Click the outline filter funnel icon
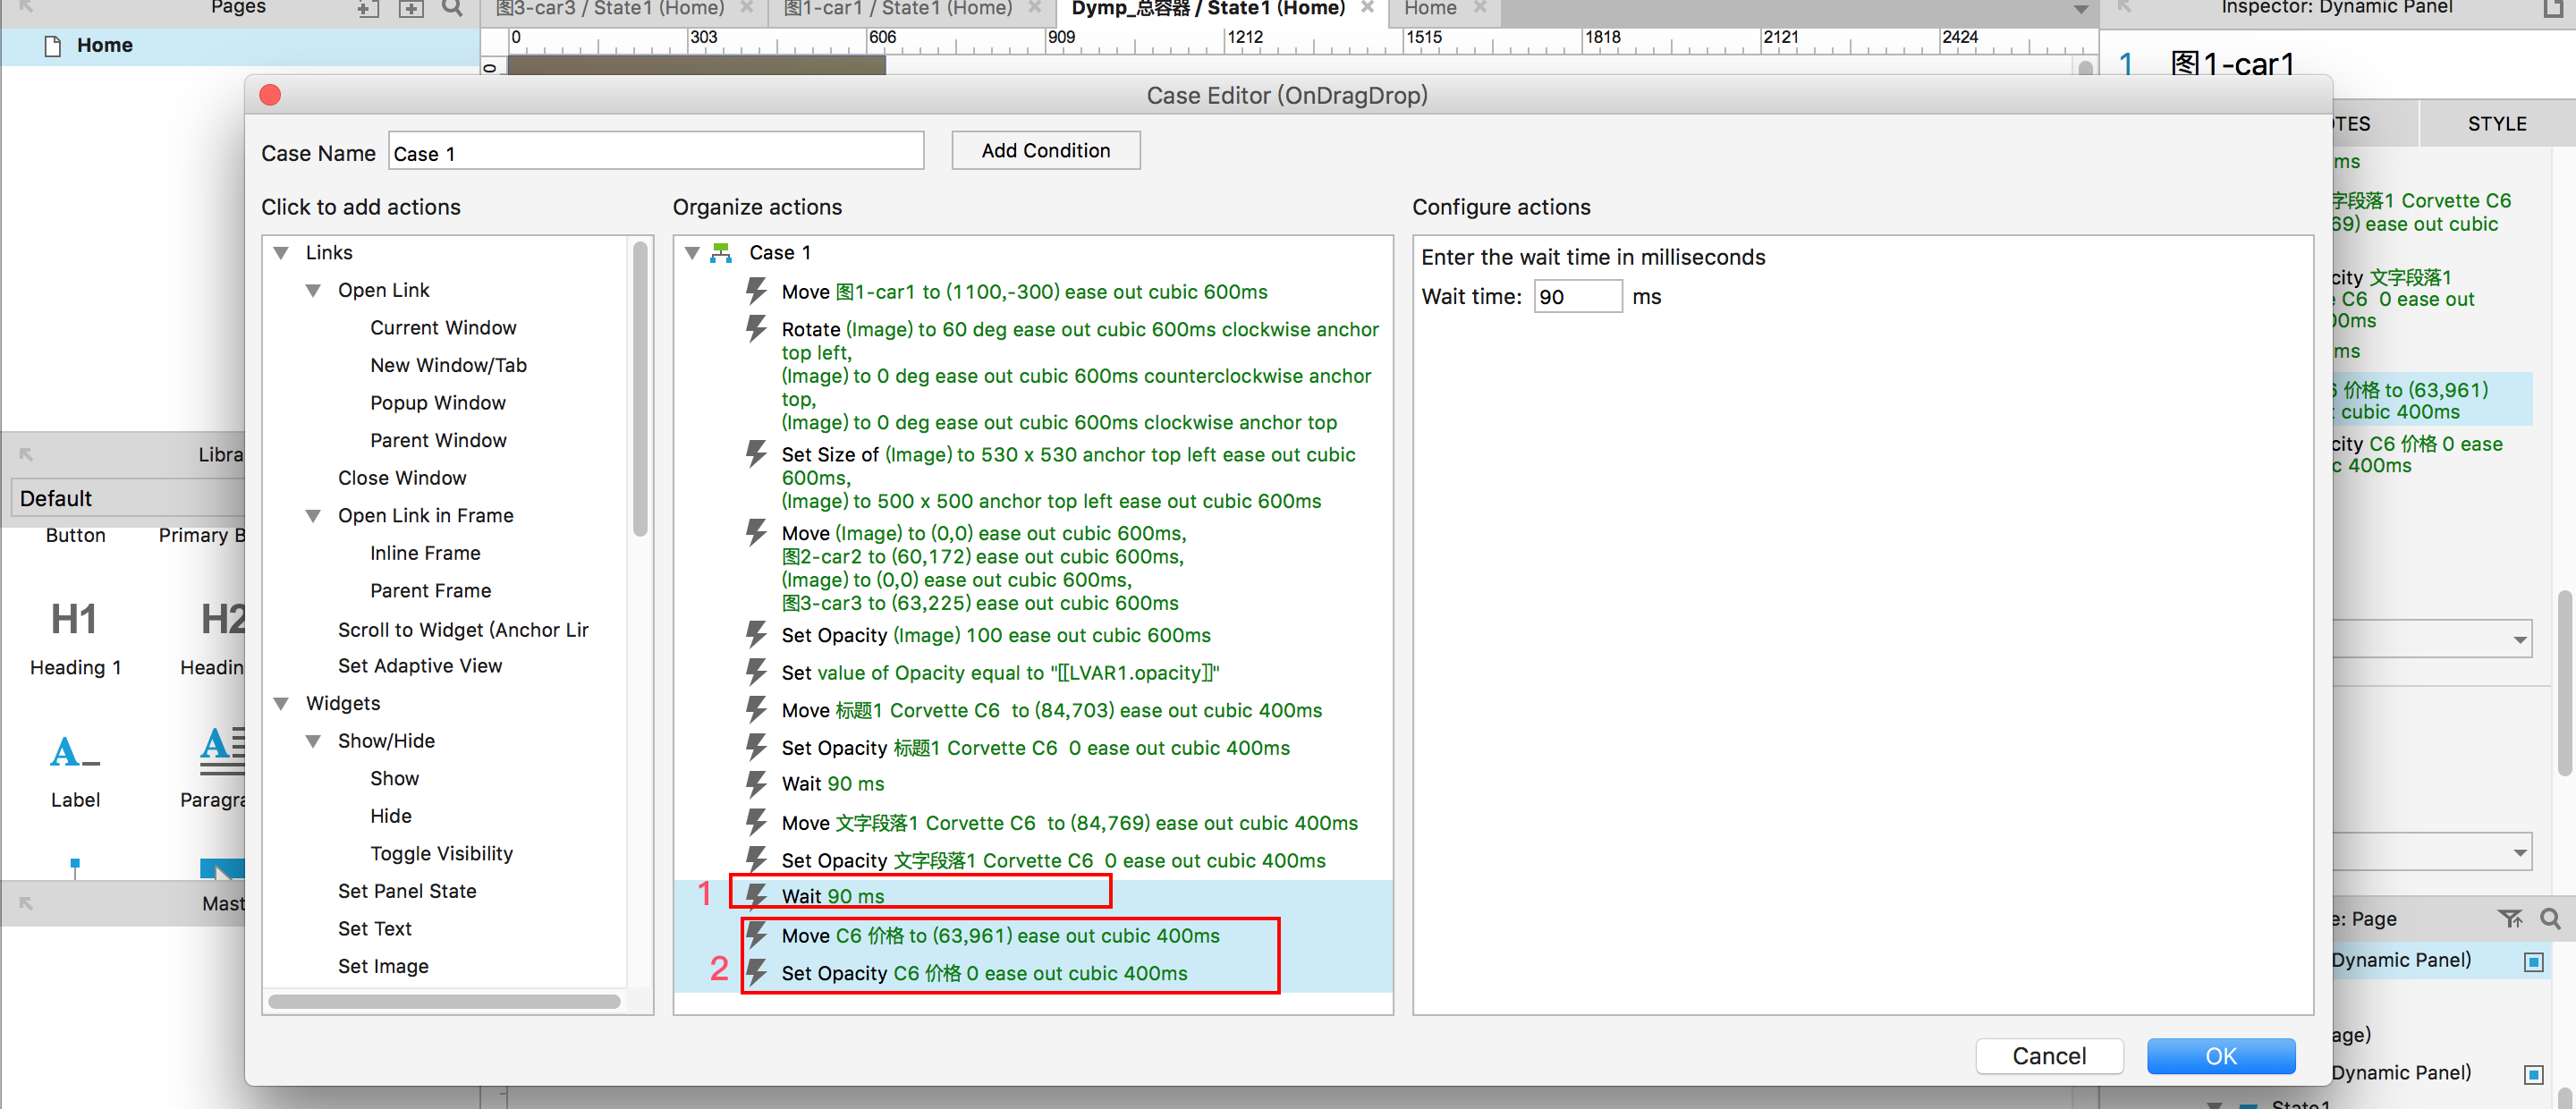Screen dimensions: 2576x1109 coord(2509,918)
